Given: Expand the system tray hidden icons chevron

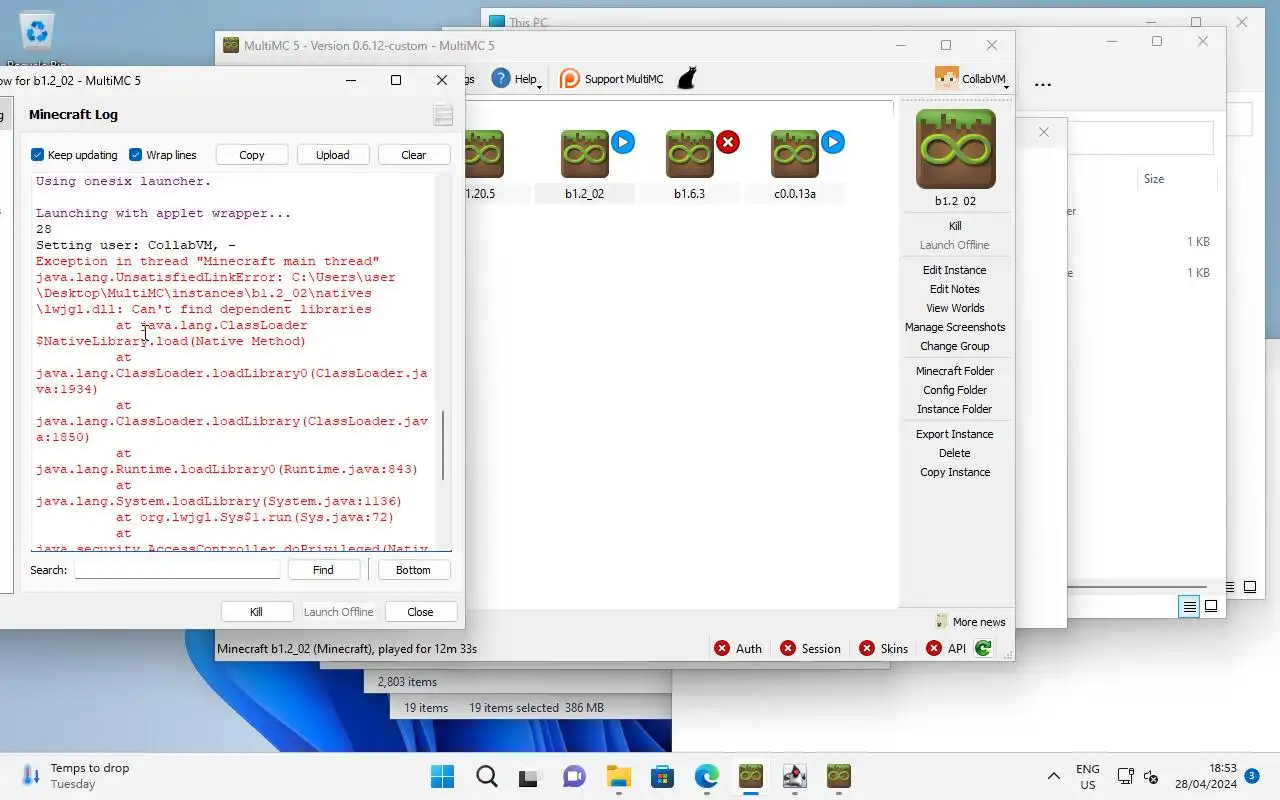Looking at the screenshot, I should [1054, 776].
